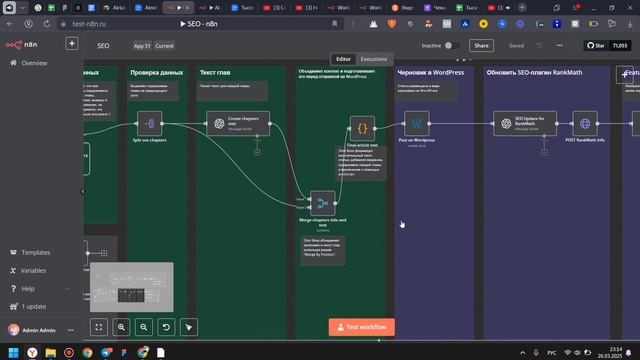Click the Test workflow button
640x360 pixels.
(x=362, y=327)
